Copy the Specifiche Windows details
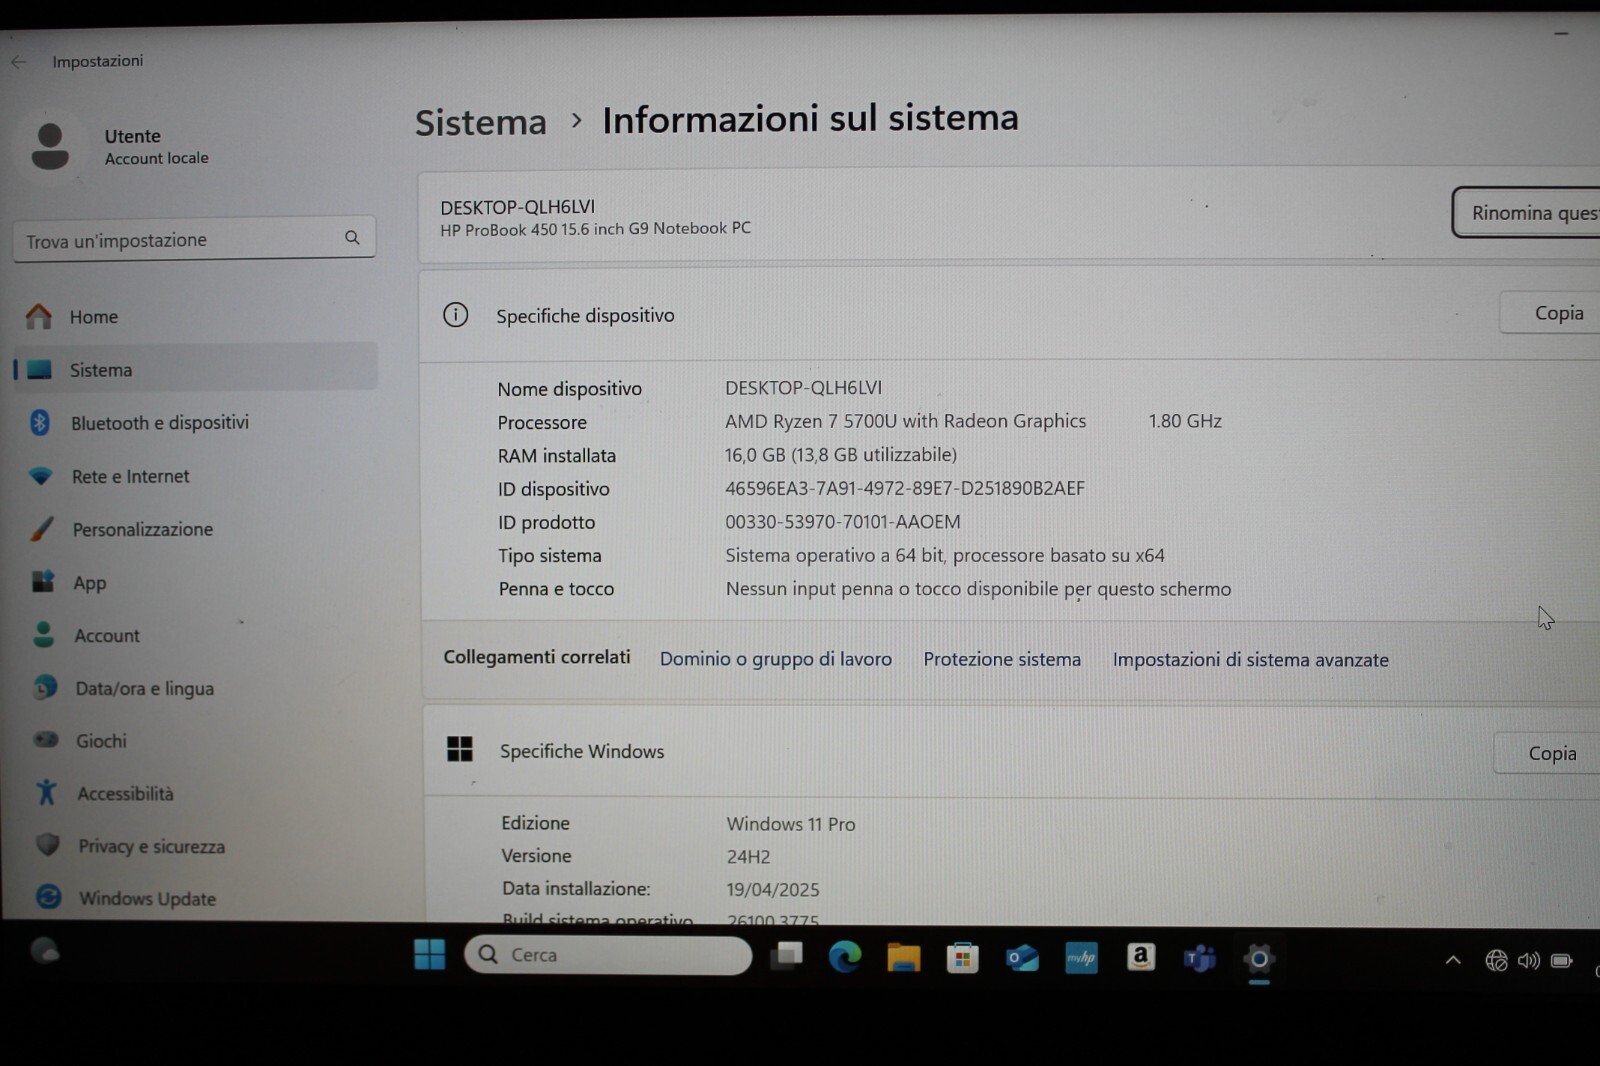The height and width of the screenshot is (1066, 1600). point(1548,753)
